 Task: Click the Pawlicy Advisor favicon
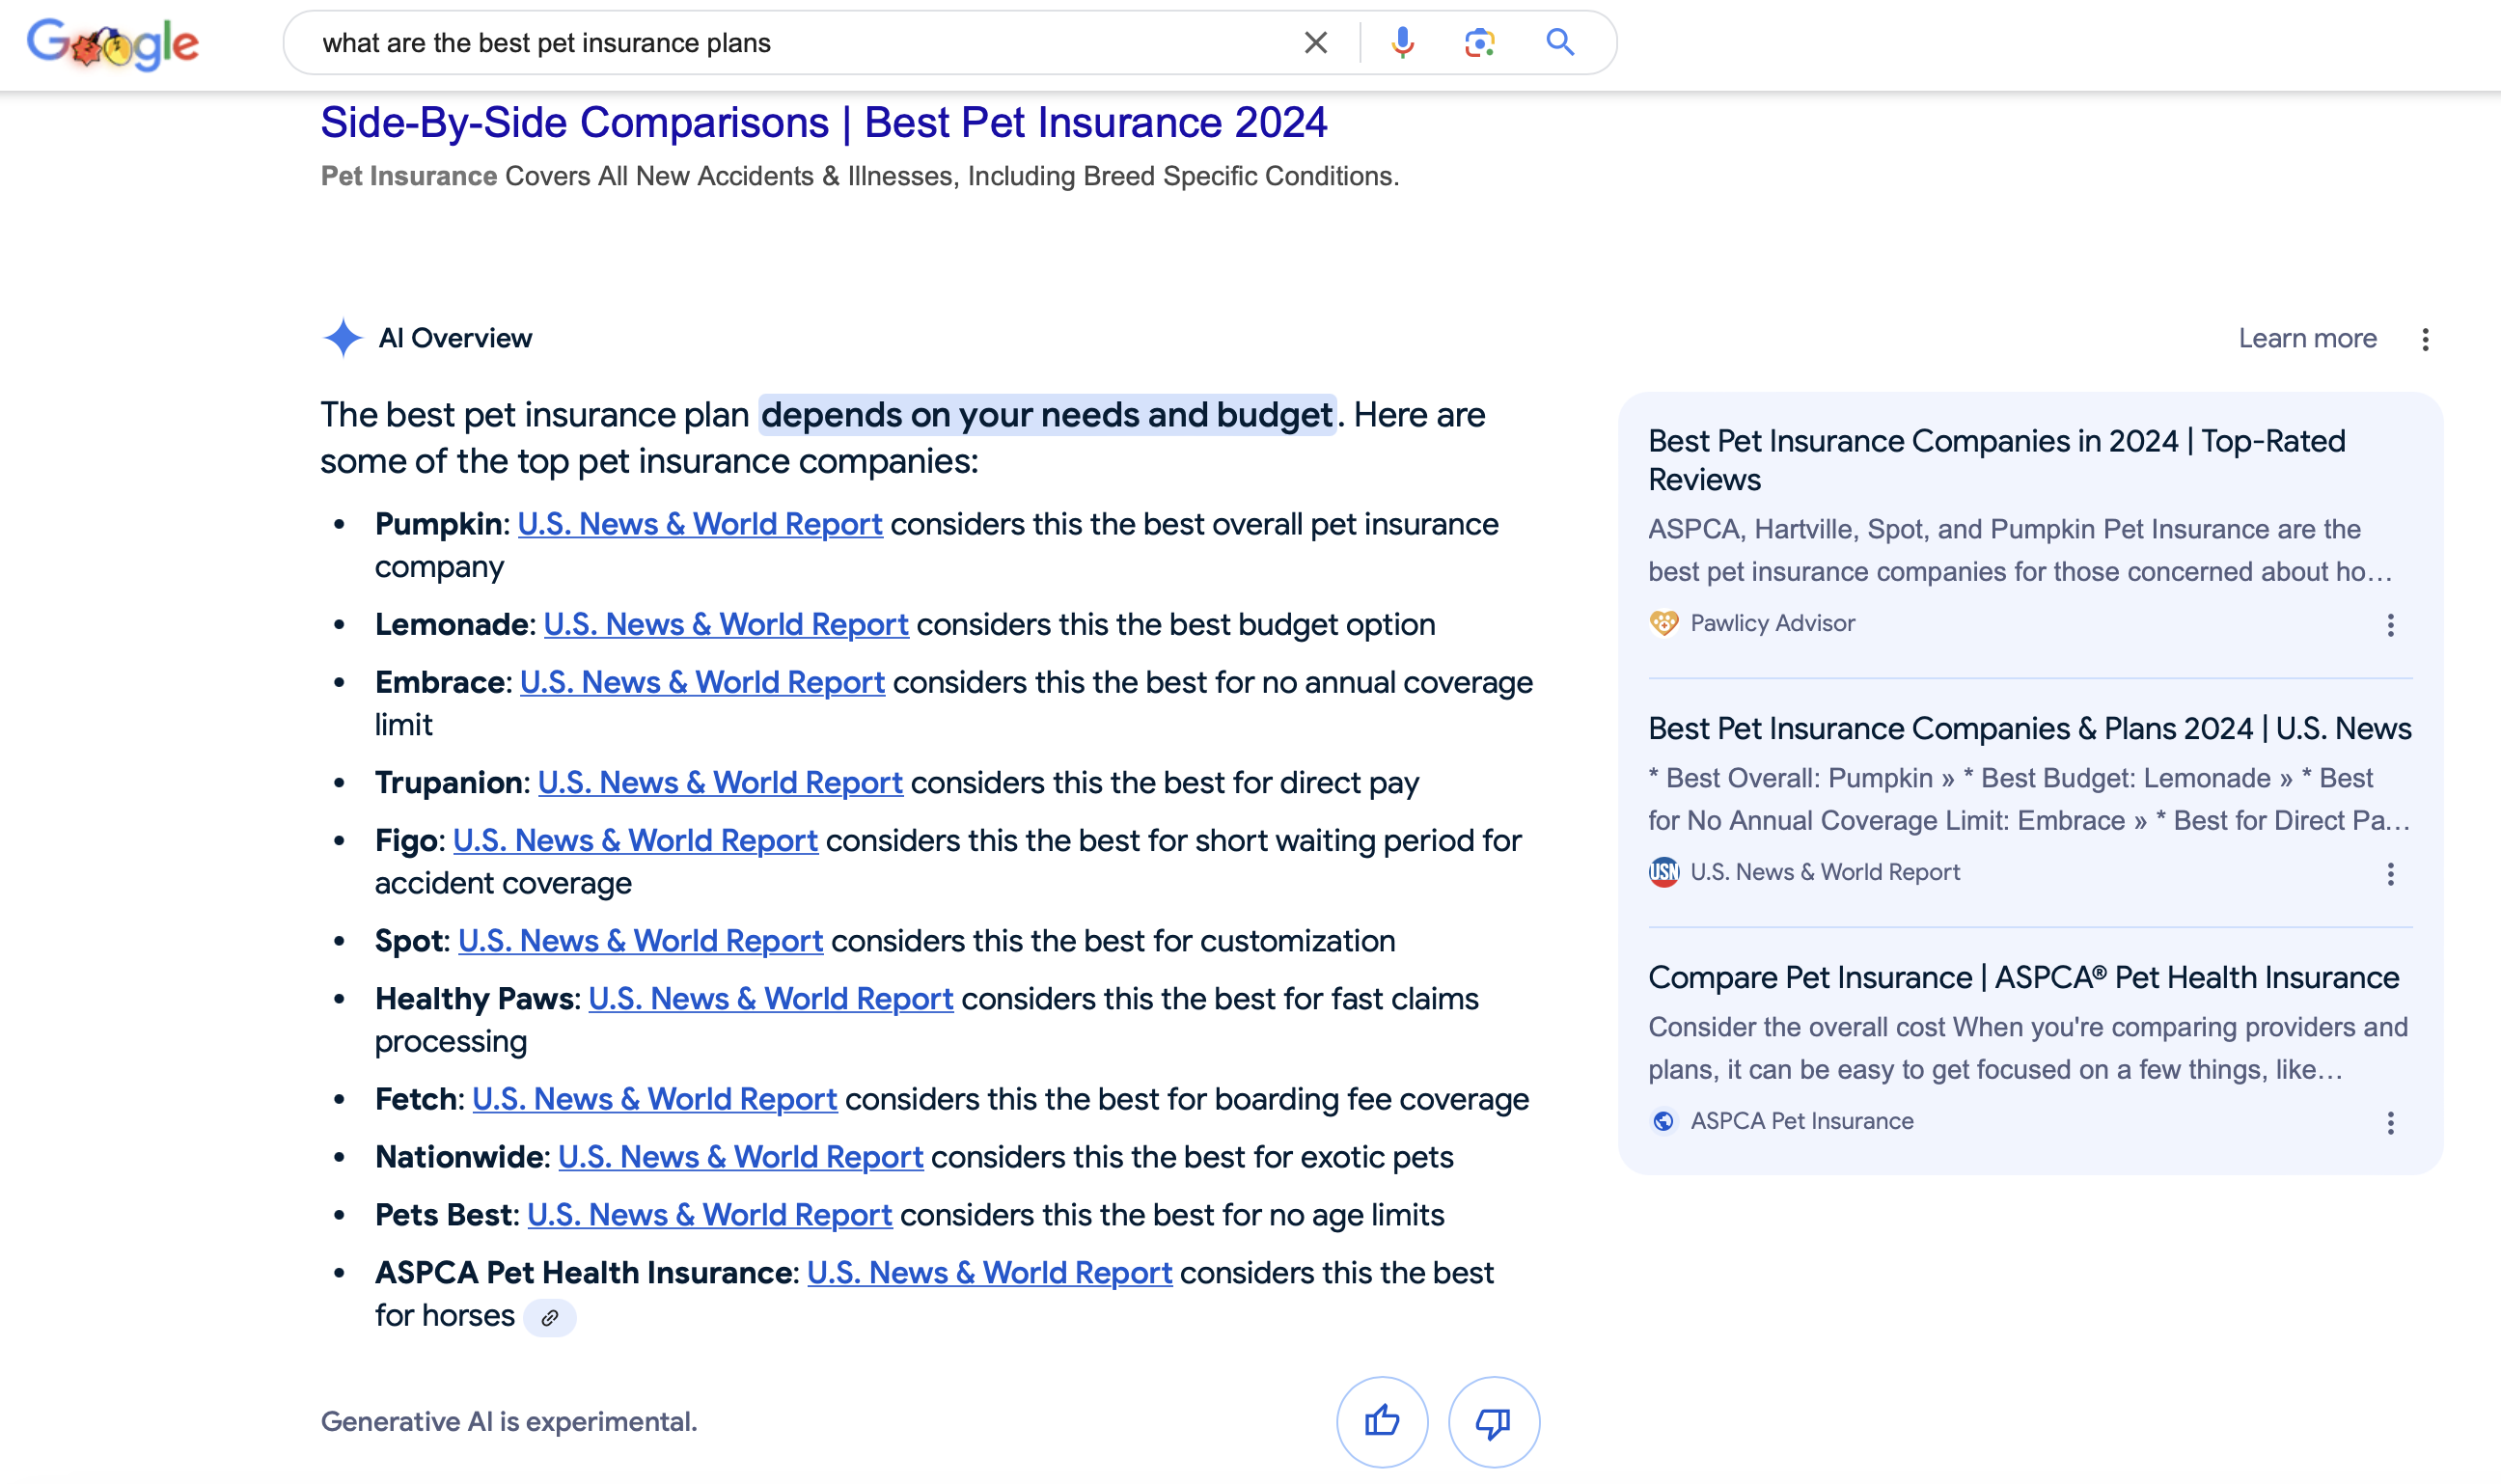coord(1663,623)
